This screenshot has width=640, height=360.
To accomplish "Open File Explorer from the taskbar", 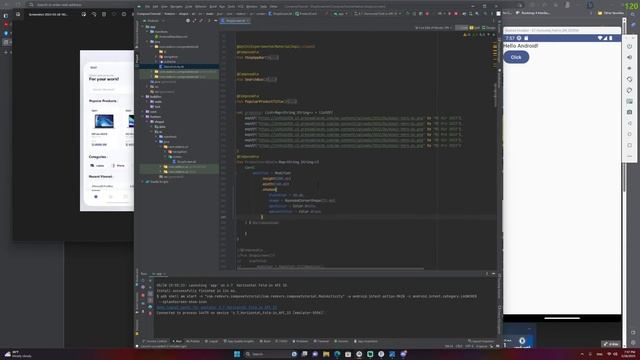I will pos(326,354).
